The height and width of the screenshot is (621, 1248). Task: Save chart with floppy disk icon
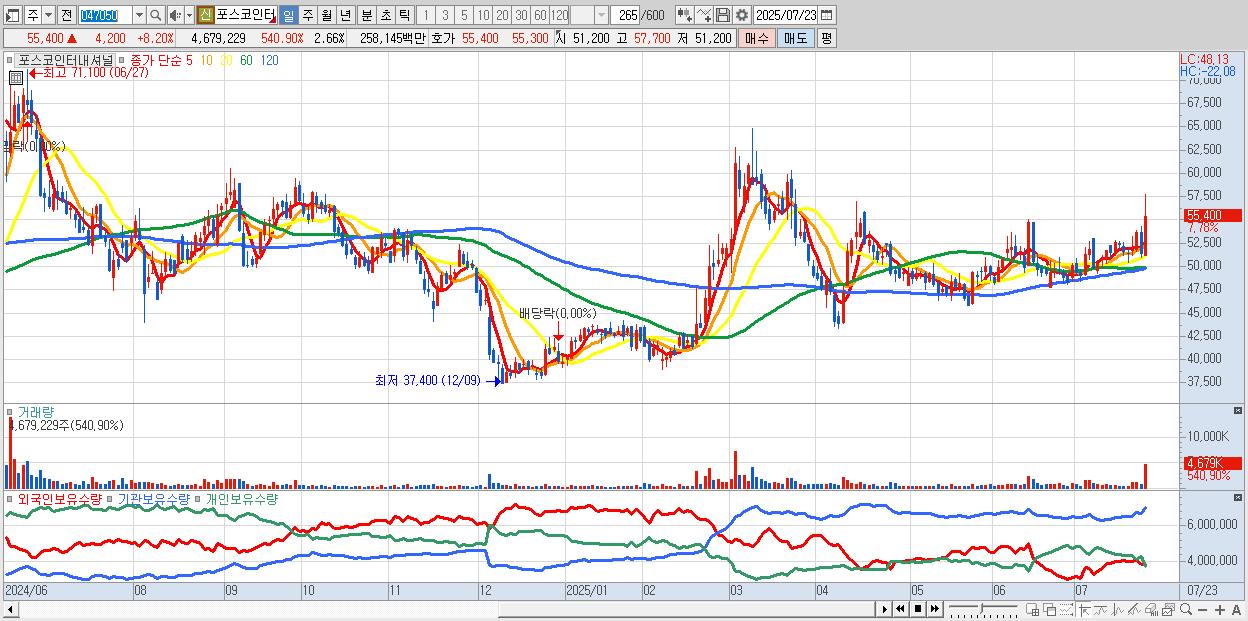tap(723, 15)
